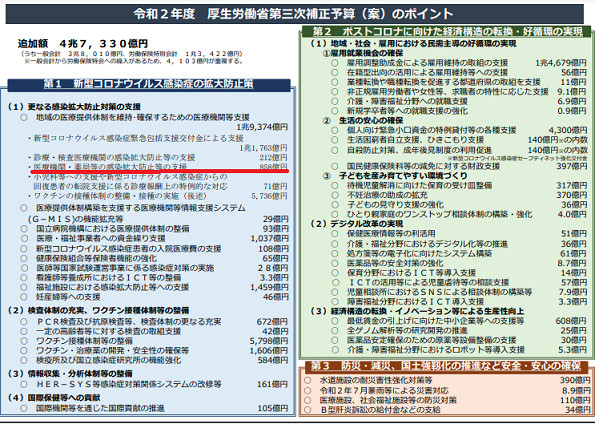Click the 追加額 4兆7,330億円 heading text
Viewport: 595px width, 424px height.
(x=83, y=44)
